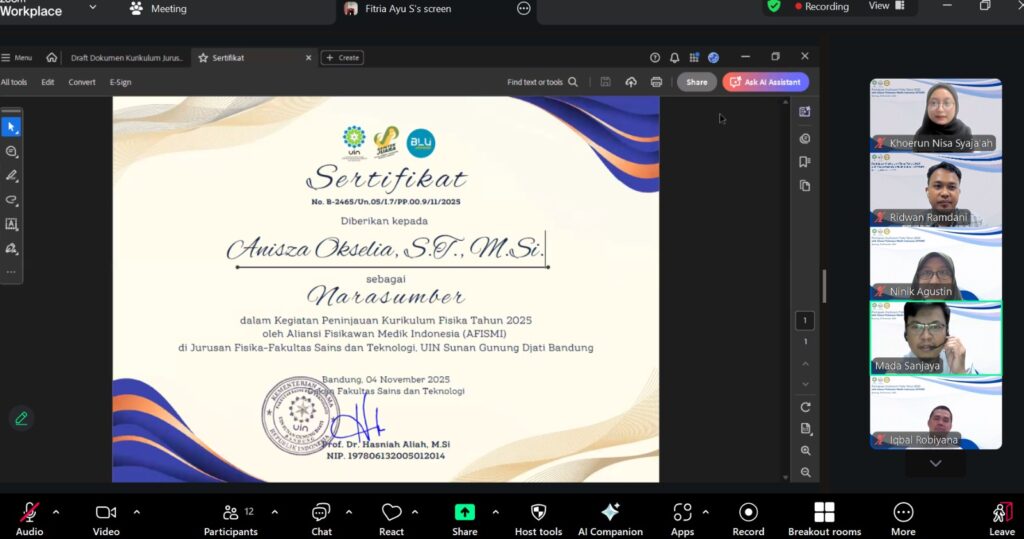The height and width of the screenshot is (539, 1024).
Task: Open Breakout rooms
Action: click(824, 515)
